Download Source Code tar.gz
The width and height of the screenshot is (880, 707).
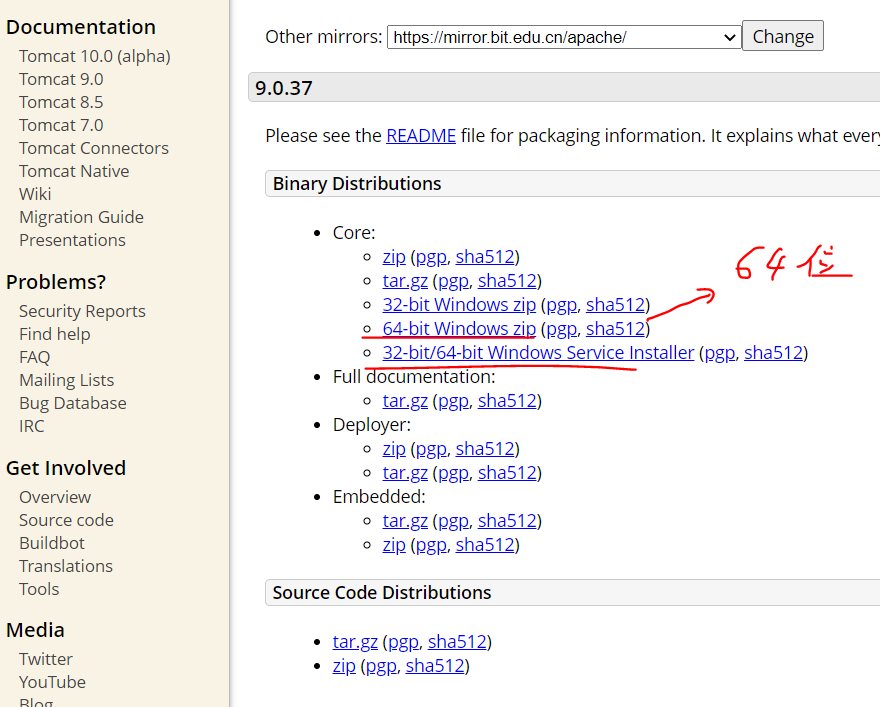pyautogui.click(x=355, y=642)
